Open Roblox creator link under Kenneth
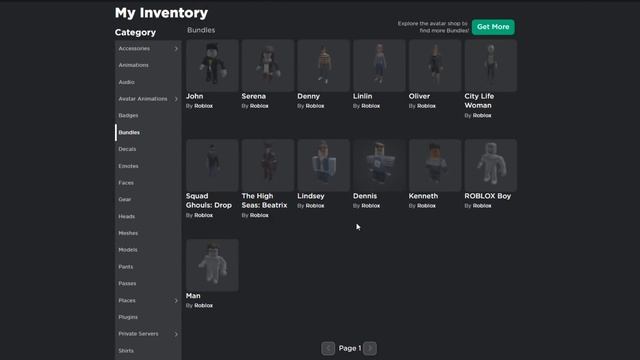640x360 pixels. click(426, 206)
